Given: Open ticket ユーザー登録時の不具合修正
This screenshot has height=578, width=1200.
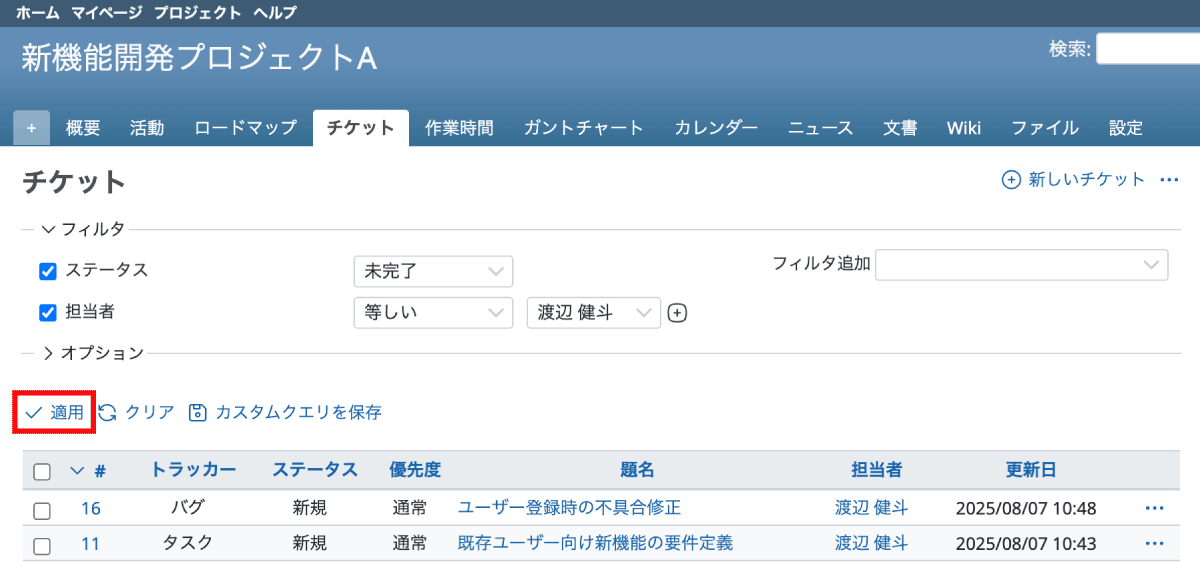Looking at the screenshot, I should point(569,508).
